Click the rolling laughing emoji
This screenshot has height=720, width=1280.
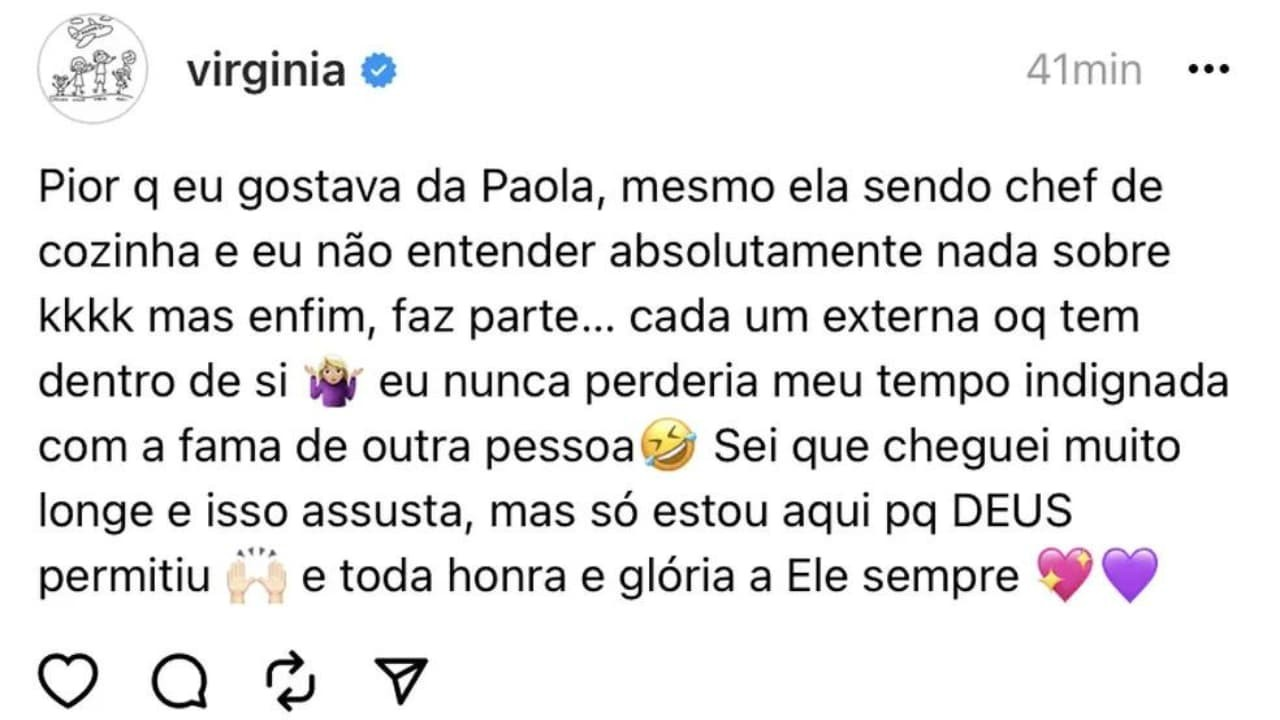click(x=668, y=447)
